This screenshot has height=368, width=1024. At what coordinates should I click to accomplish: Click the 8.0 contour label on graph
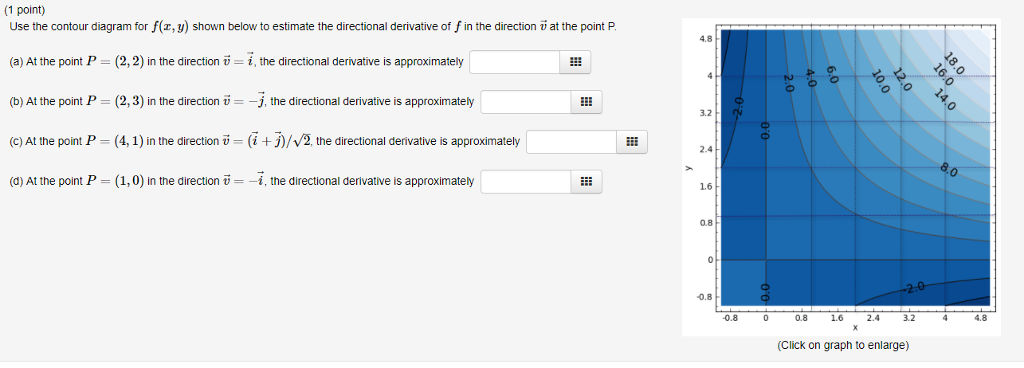tap(949, 172)
